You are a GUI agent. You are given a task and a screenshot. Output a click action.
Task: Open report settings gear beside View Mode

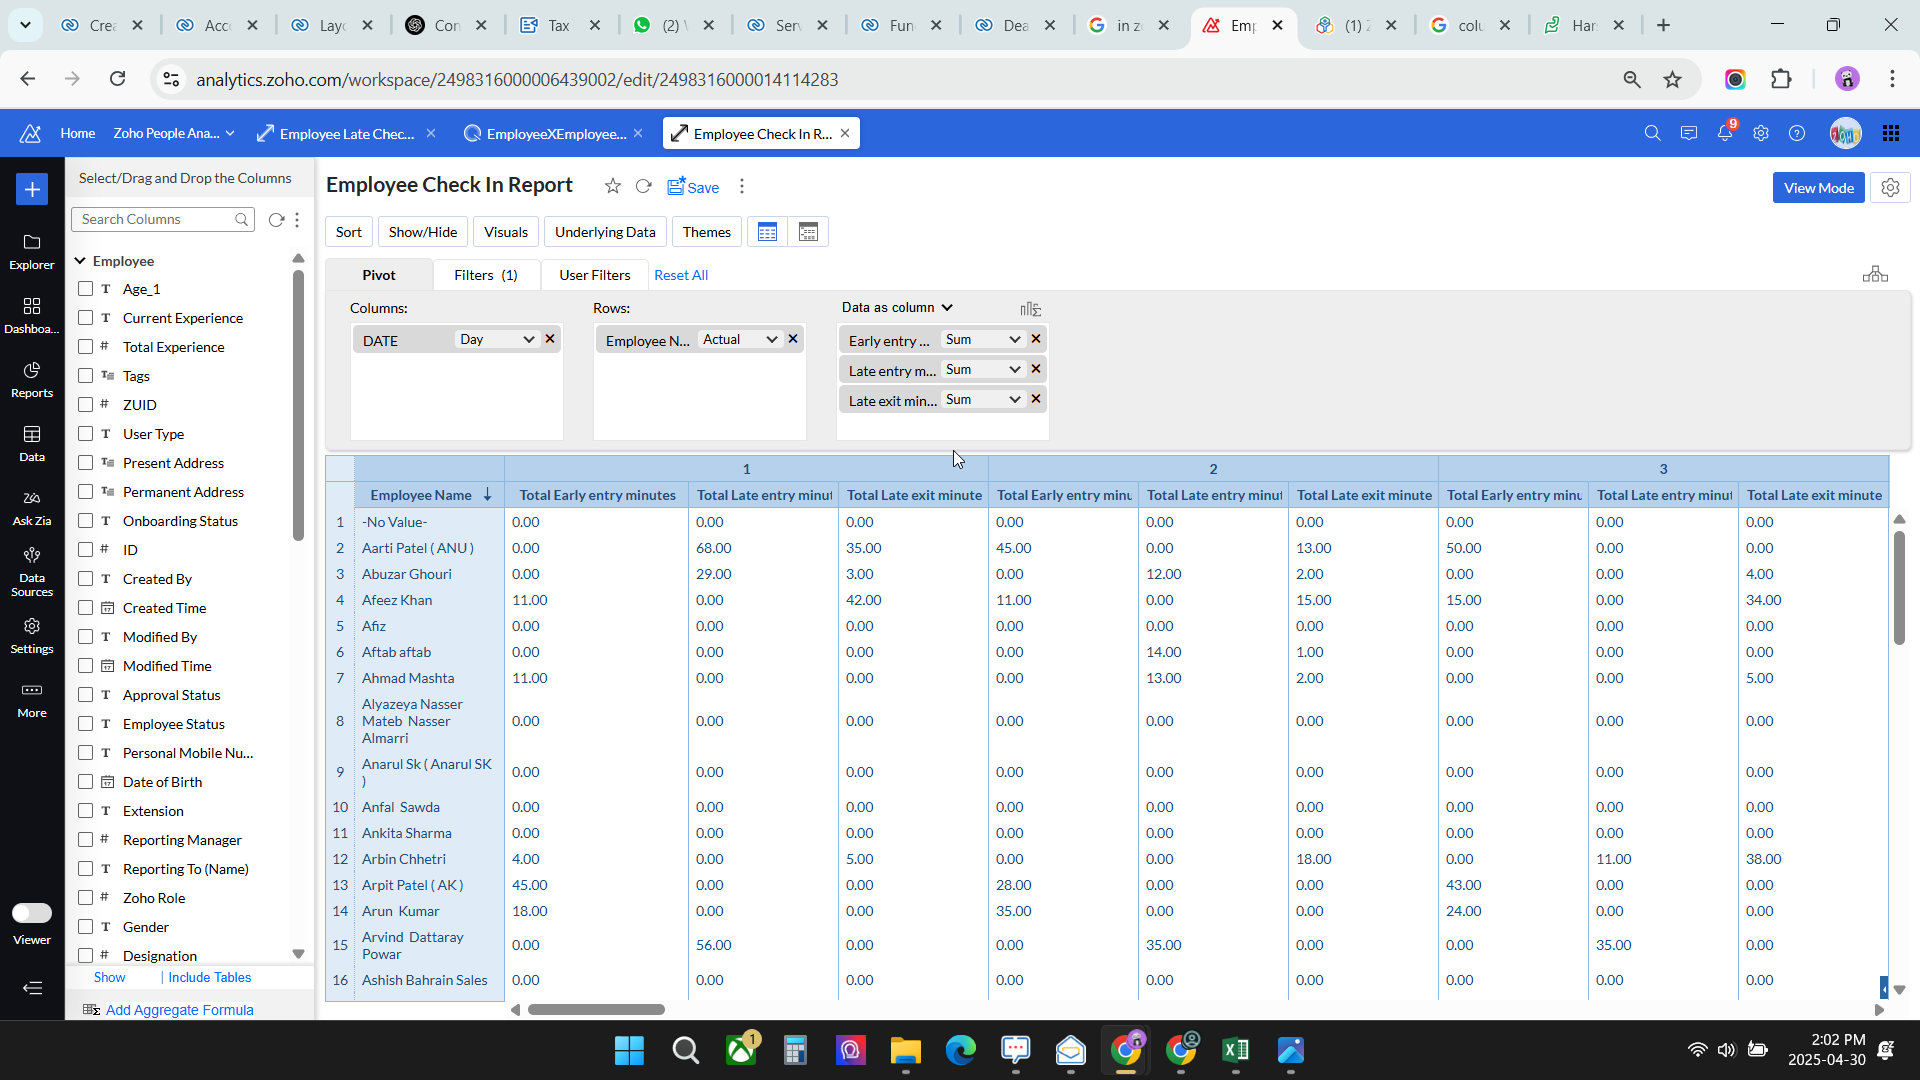[x=1890, y=188]
